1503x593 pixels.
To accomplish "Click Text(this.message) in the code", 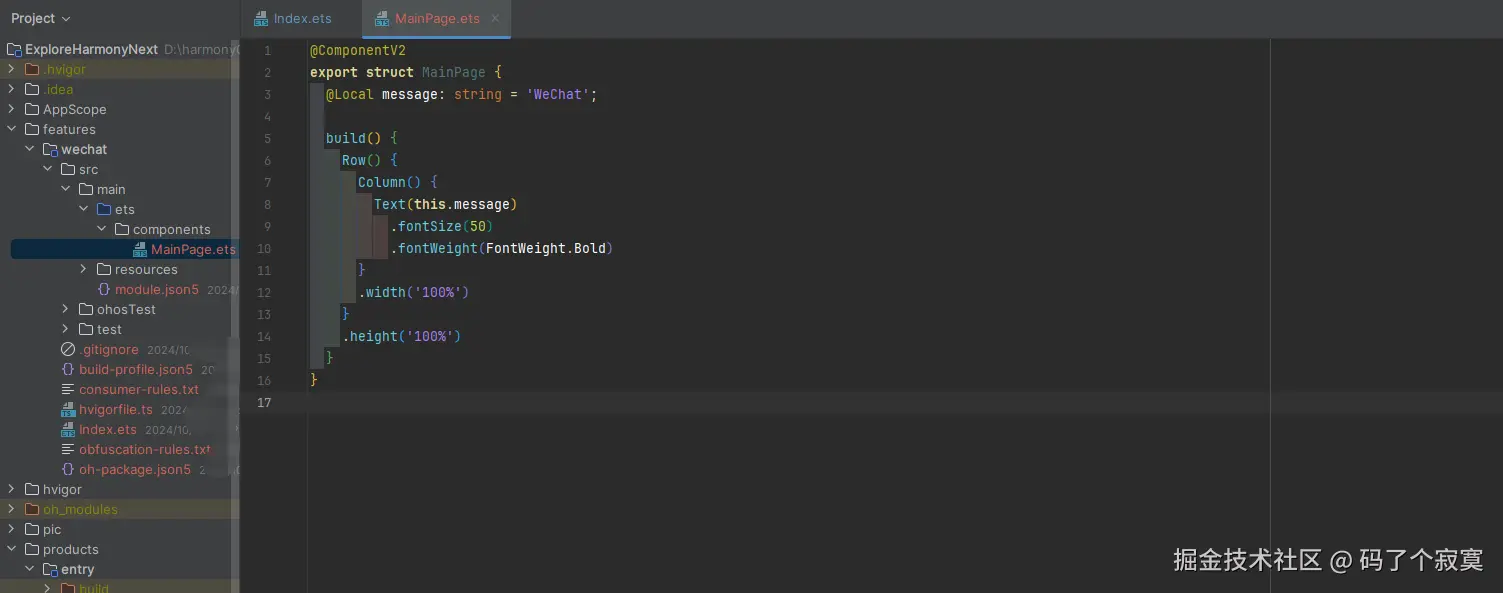I will click(446, 204).
